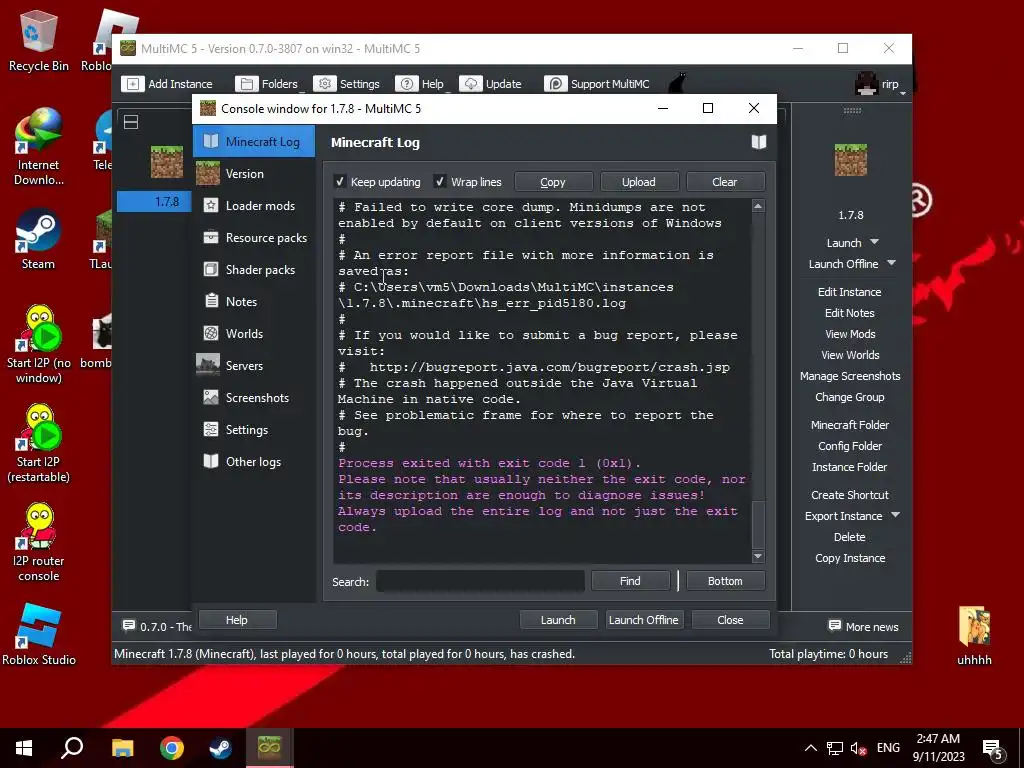
Task: Open the Notes page
Action: [254, 301]
